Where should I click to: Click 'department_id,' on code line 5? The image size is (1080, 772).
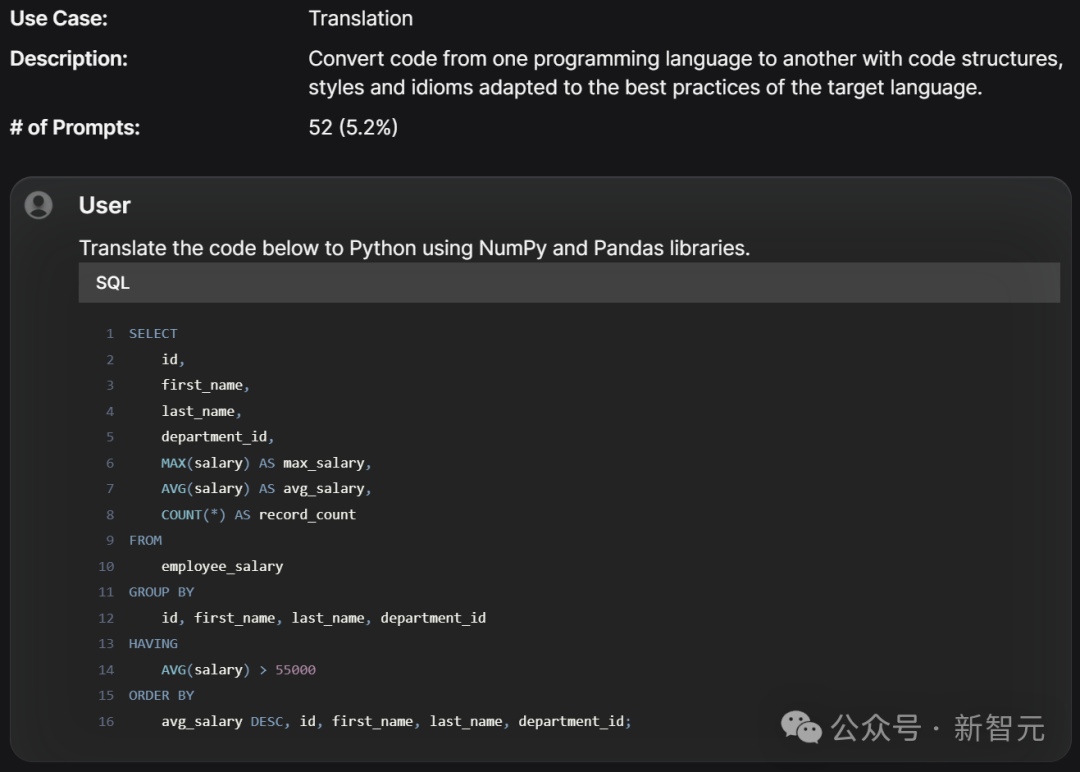click(x=218, y=437)
